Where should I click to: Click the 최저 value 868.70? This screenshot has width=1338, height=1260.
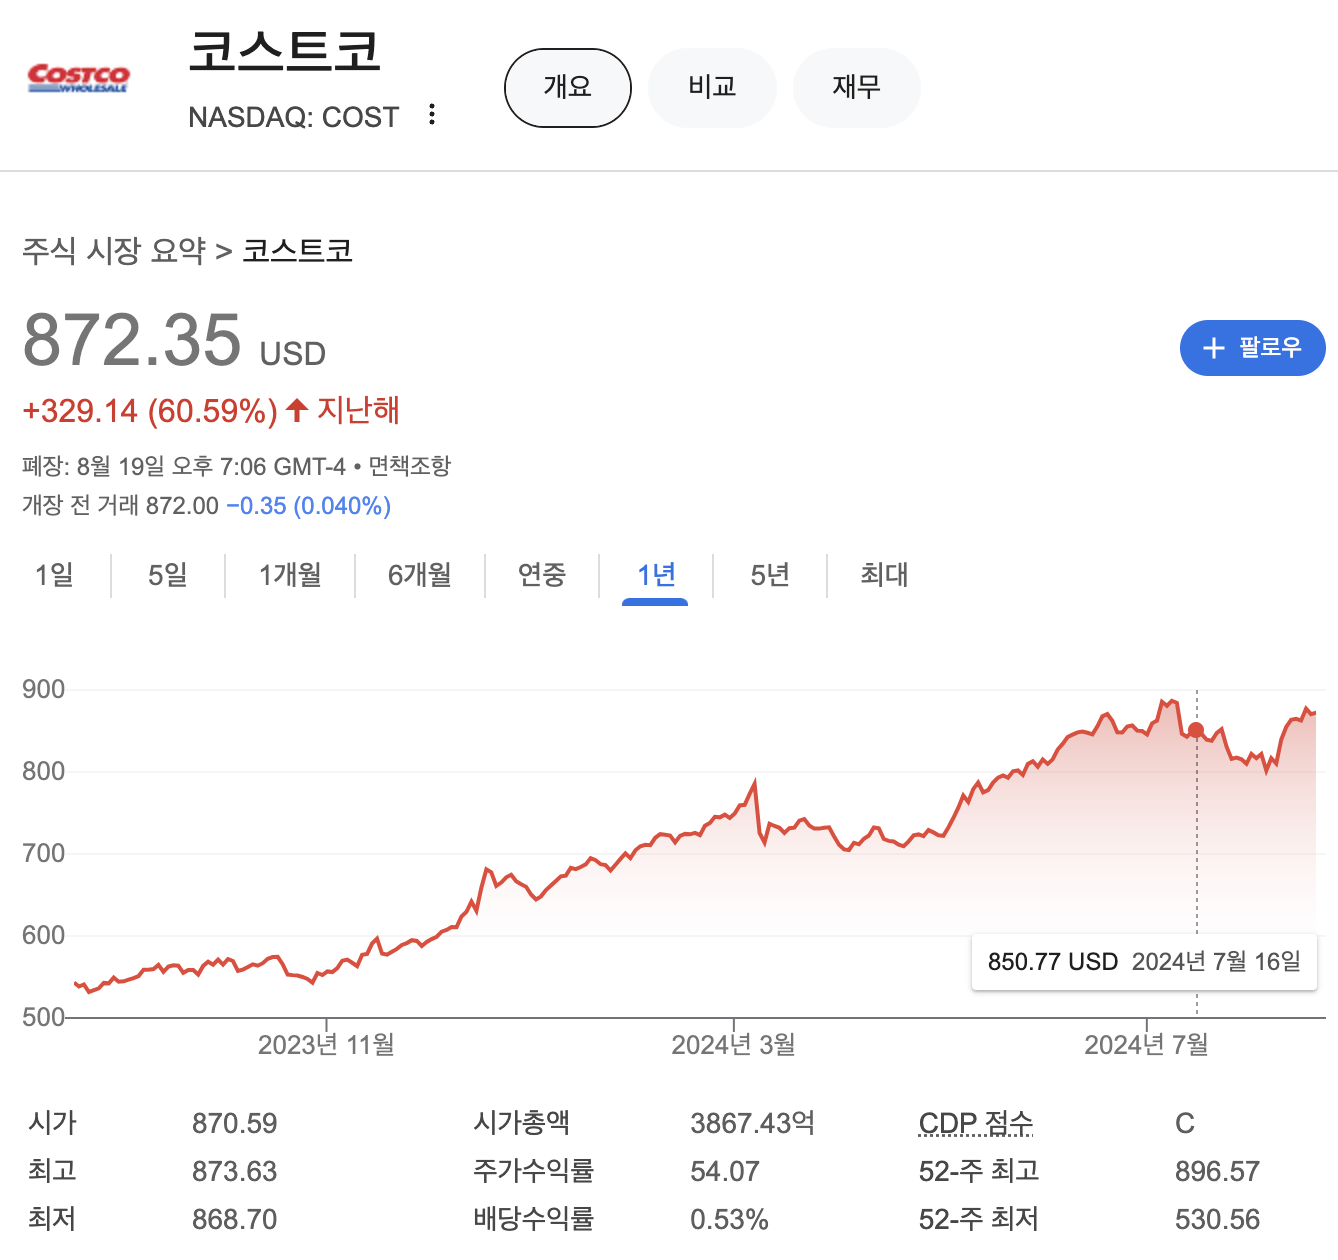click(235, 1219)
